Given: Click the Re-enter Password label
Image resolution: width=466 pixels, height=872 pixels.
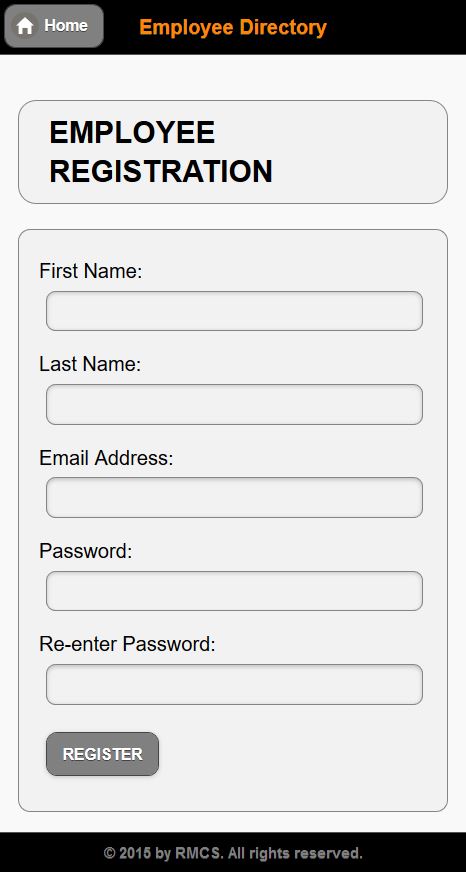Looking at the screenshot, I should [127, 645].
